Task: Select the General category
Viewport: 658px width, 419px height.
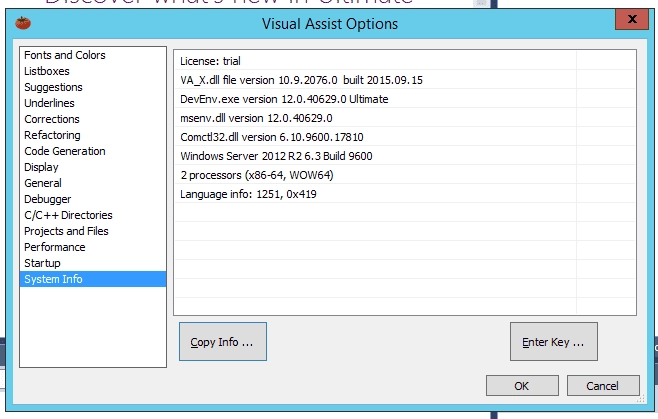Action: (93, 183)
